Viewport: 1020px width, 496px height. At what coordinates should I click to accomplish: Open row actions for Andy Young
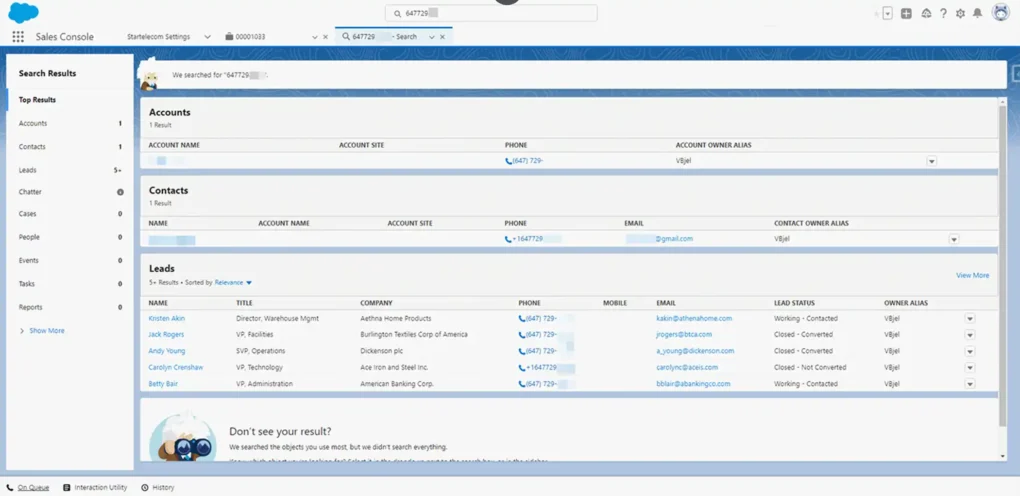pos(970,351)
